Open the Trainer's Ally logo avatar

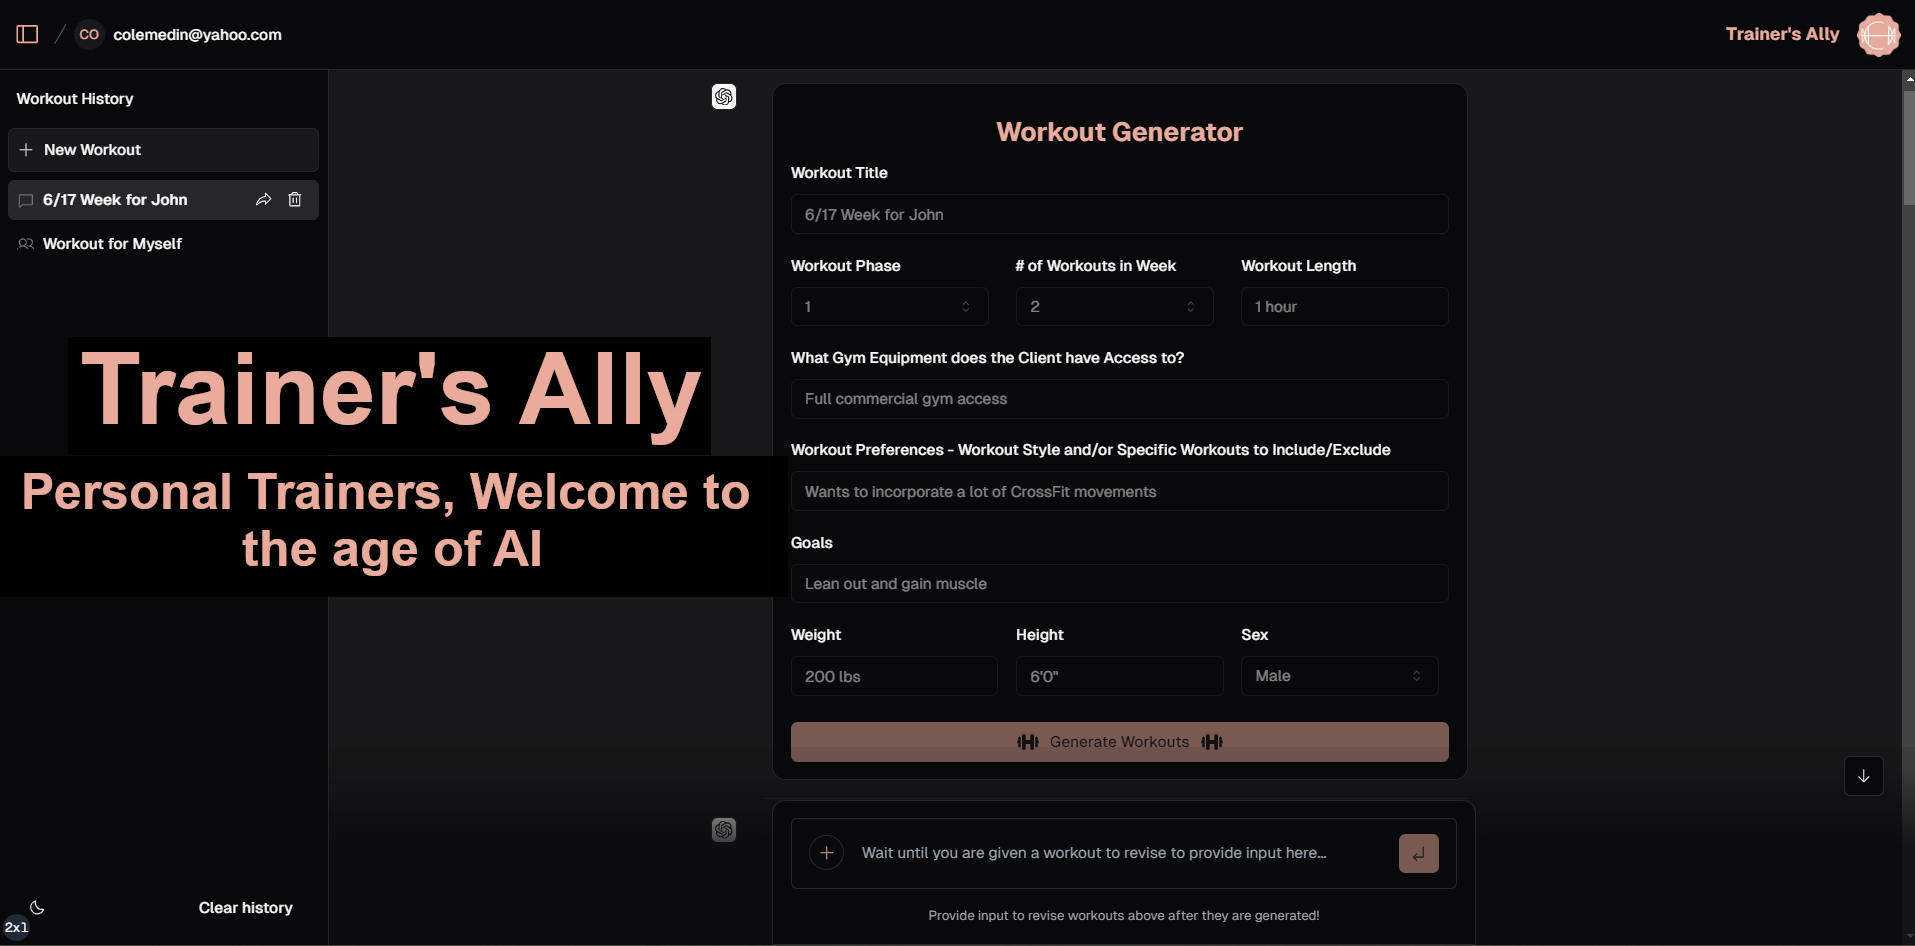coord(1878,34)
